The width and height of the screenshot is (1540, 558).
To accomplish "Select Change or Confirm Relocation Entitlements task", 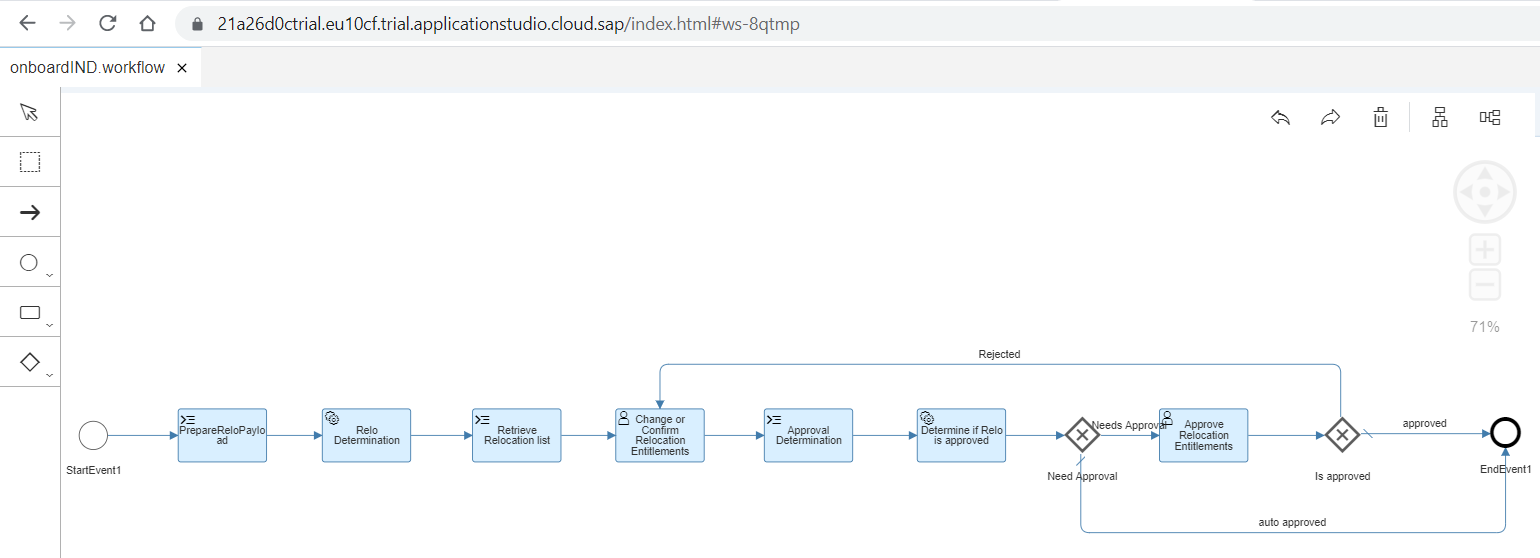I will coord(660,435).
